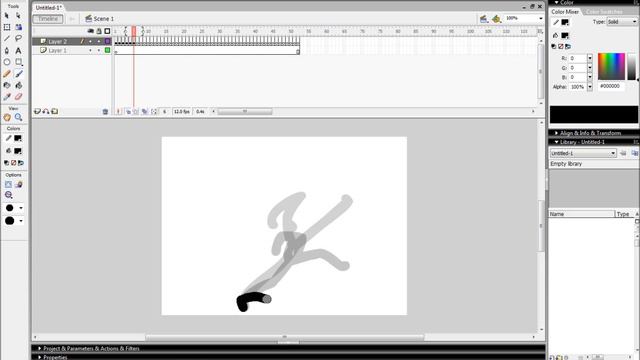Click the No Color icon in Tools
This screenshot has height=360, width=640.
click(13, 163)
